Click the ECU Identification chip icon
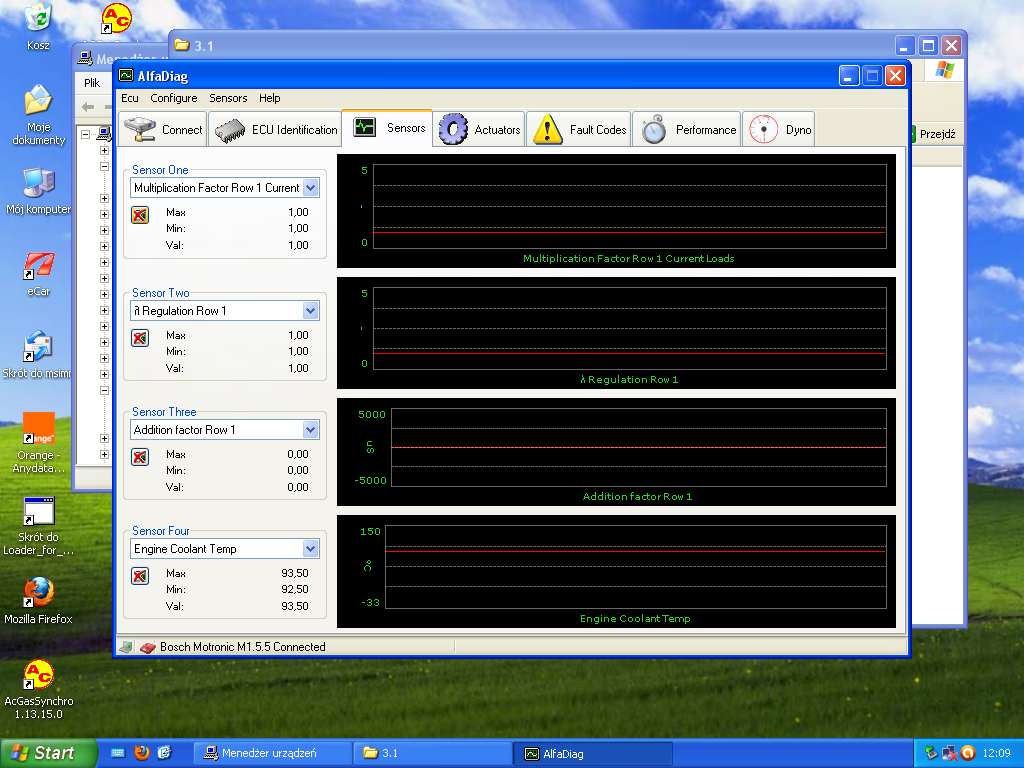 231,130
